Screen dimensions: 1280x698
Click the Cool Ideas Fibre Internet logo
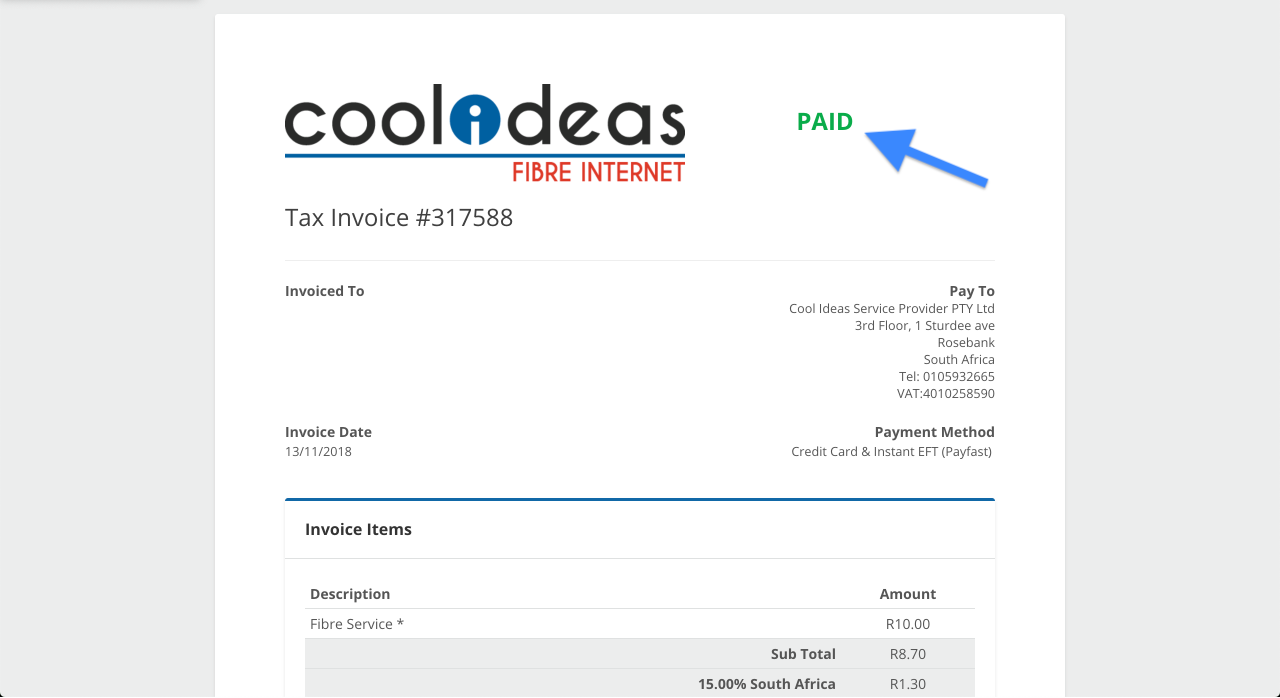[x=485, y=133]
